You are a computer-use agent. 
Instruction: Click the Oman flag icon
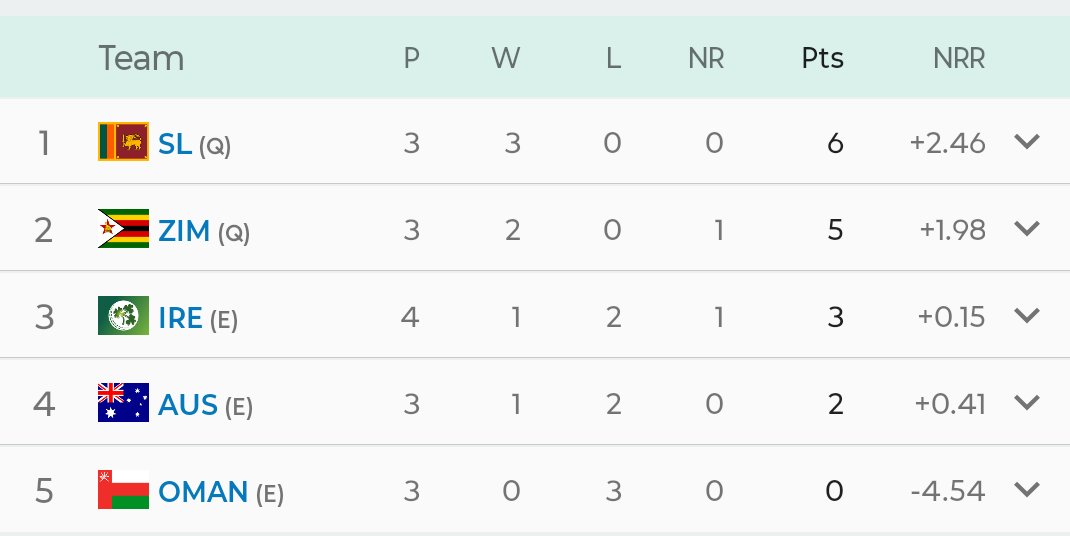pyautogui.click(x=123, y=490)
